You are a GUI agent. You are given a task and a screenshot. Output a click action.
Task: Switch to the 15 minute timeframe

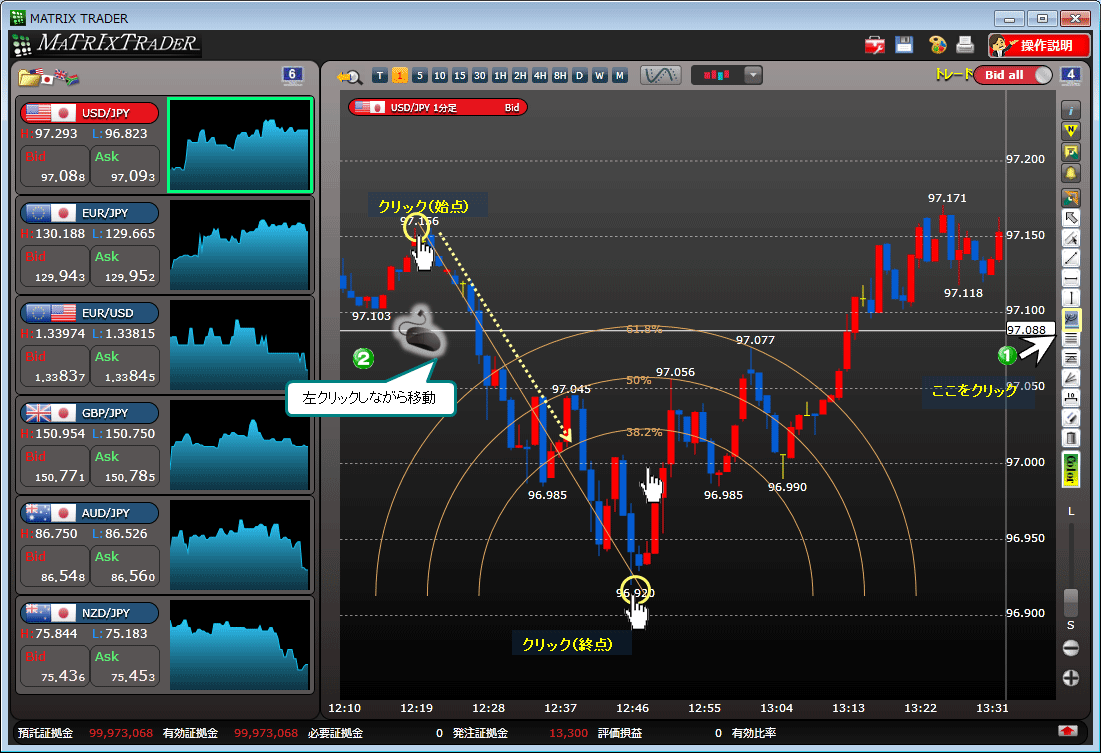(460, 76)
